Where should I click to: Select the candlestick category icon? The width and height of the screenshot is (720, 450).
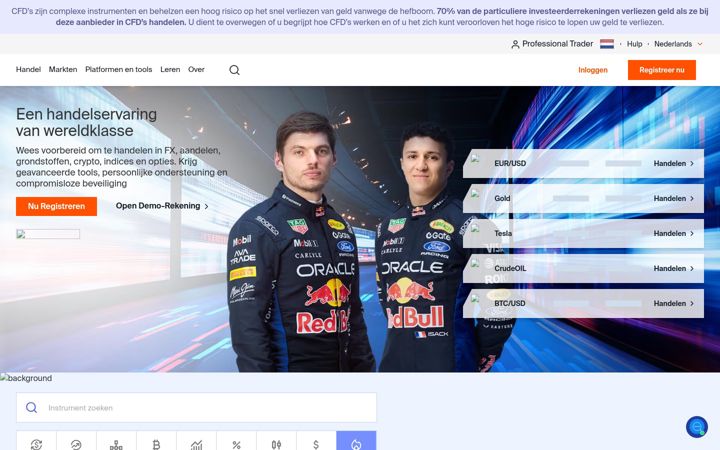(x=276, y=444)
